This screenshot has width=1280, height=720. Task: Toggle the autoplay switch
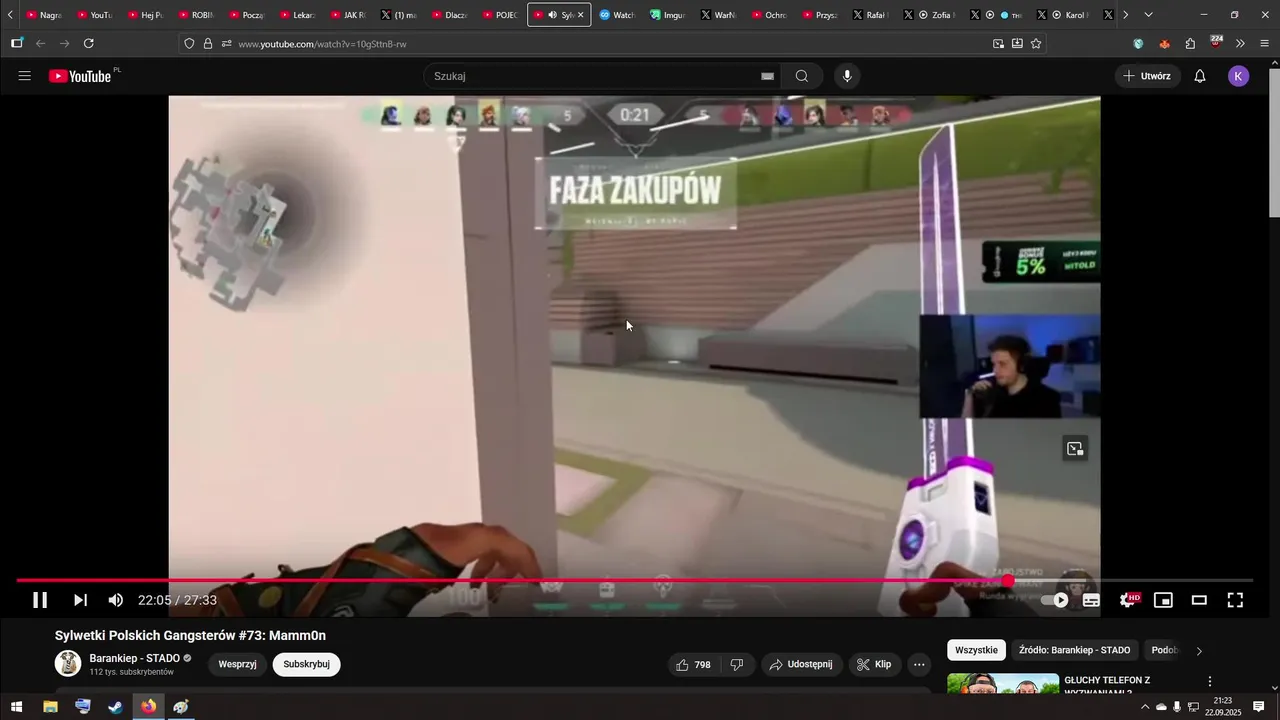click(1055, 600)
